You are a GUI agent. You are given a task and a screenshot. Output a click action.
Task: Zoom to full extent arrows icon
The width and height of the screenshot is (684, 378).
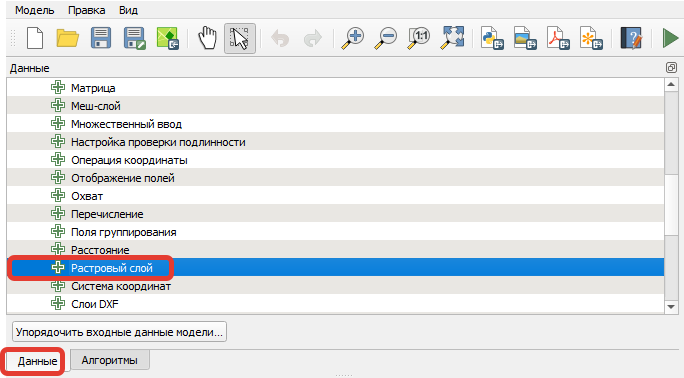[x=452, y=38]
